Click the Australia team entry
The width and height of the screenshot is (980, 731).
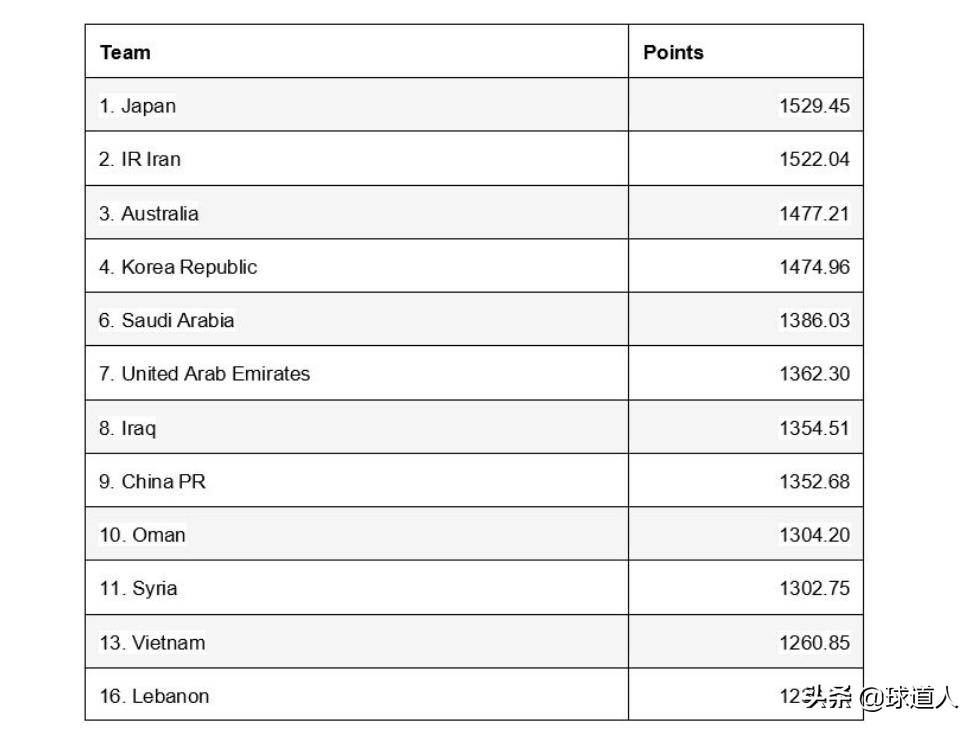pyautogui.click(x=149, y=213)
